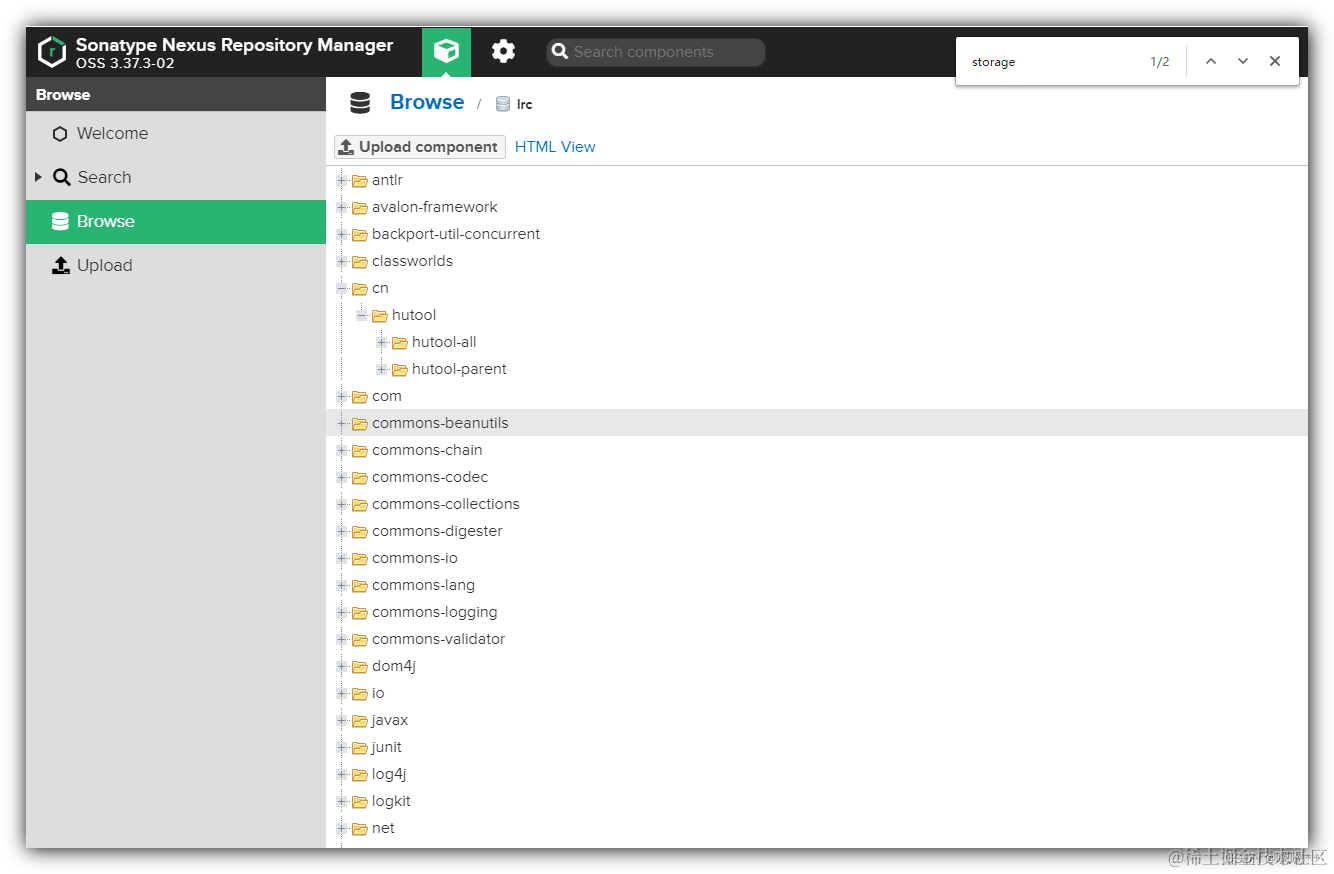
Task: Click the hutool-all folder icon
Action: pos(400,343)
